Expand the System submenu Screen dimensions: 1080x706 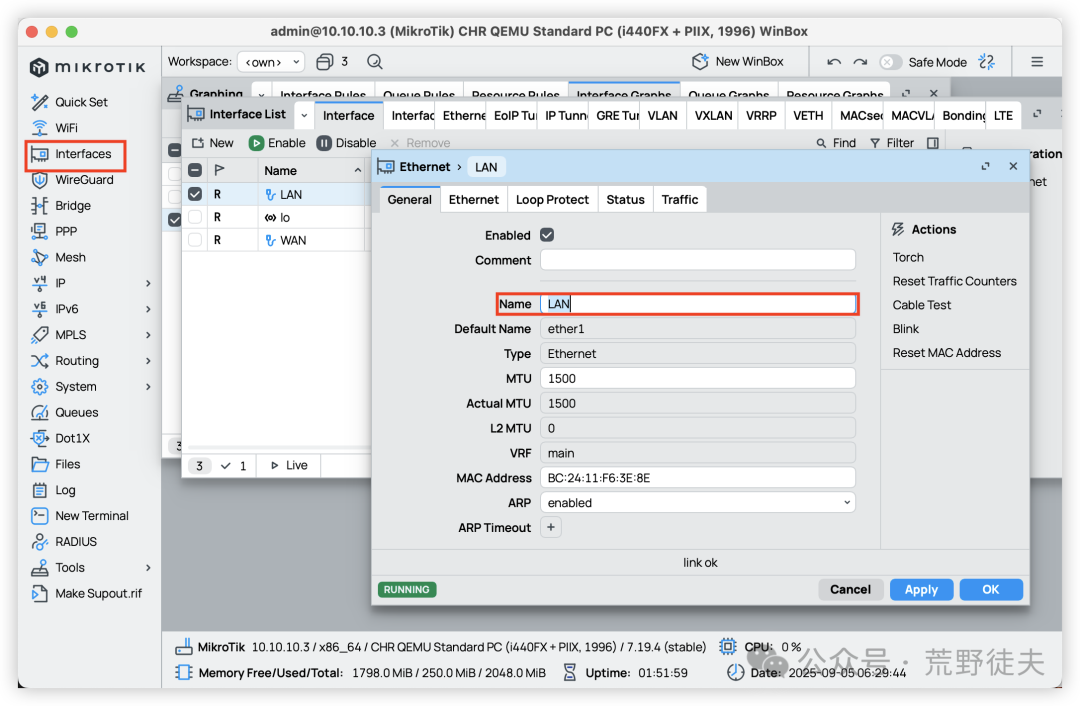coord(148,386)
